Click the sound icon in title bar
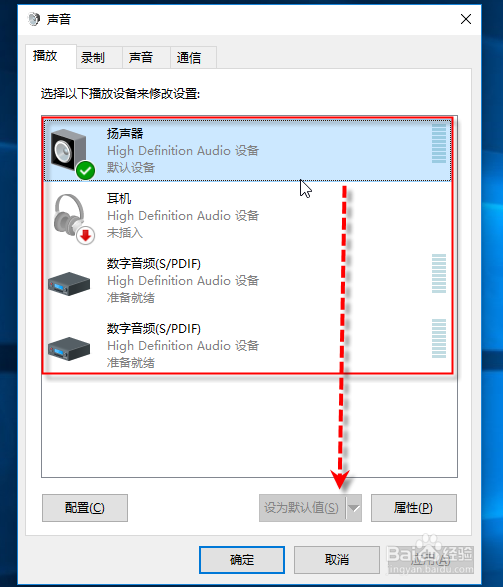This screenshot has width=503, height=587. click(x=34, y=19)
